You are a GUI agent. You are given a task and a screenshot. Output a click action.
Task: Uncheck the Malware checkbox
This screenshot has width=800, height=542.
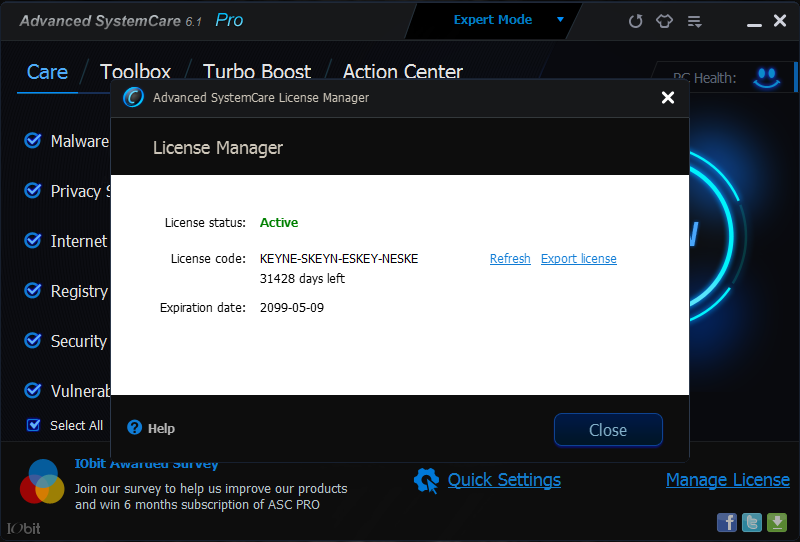(33, 140)
